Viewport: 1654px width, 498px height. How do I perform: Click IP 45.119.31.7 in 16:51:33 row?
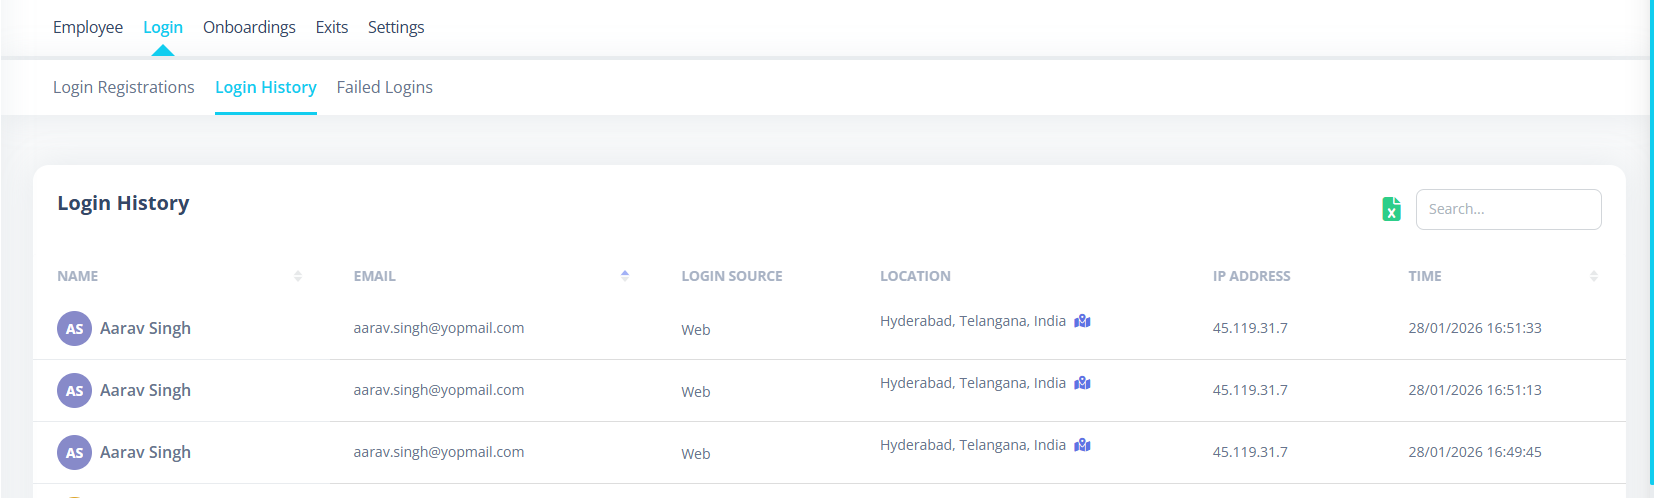pyautogui.click(x=1250, y=328)
